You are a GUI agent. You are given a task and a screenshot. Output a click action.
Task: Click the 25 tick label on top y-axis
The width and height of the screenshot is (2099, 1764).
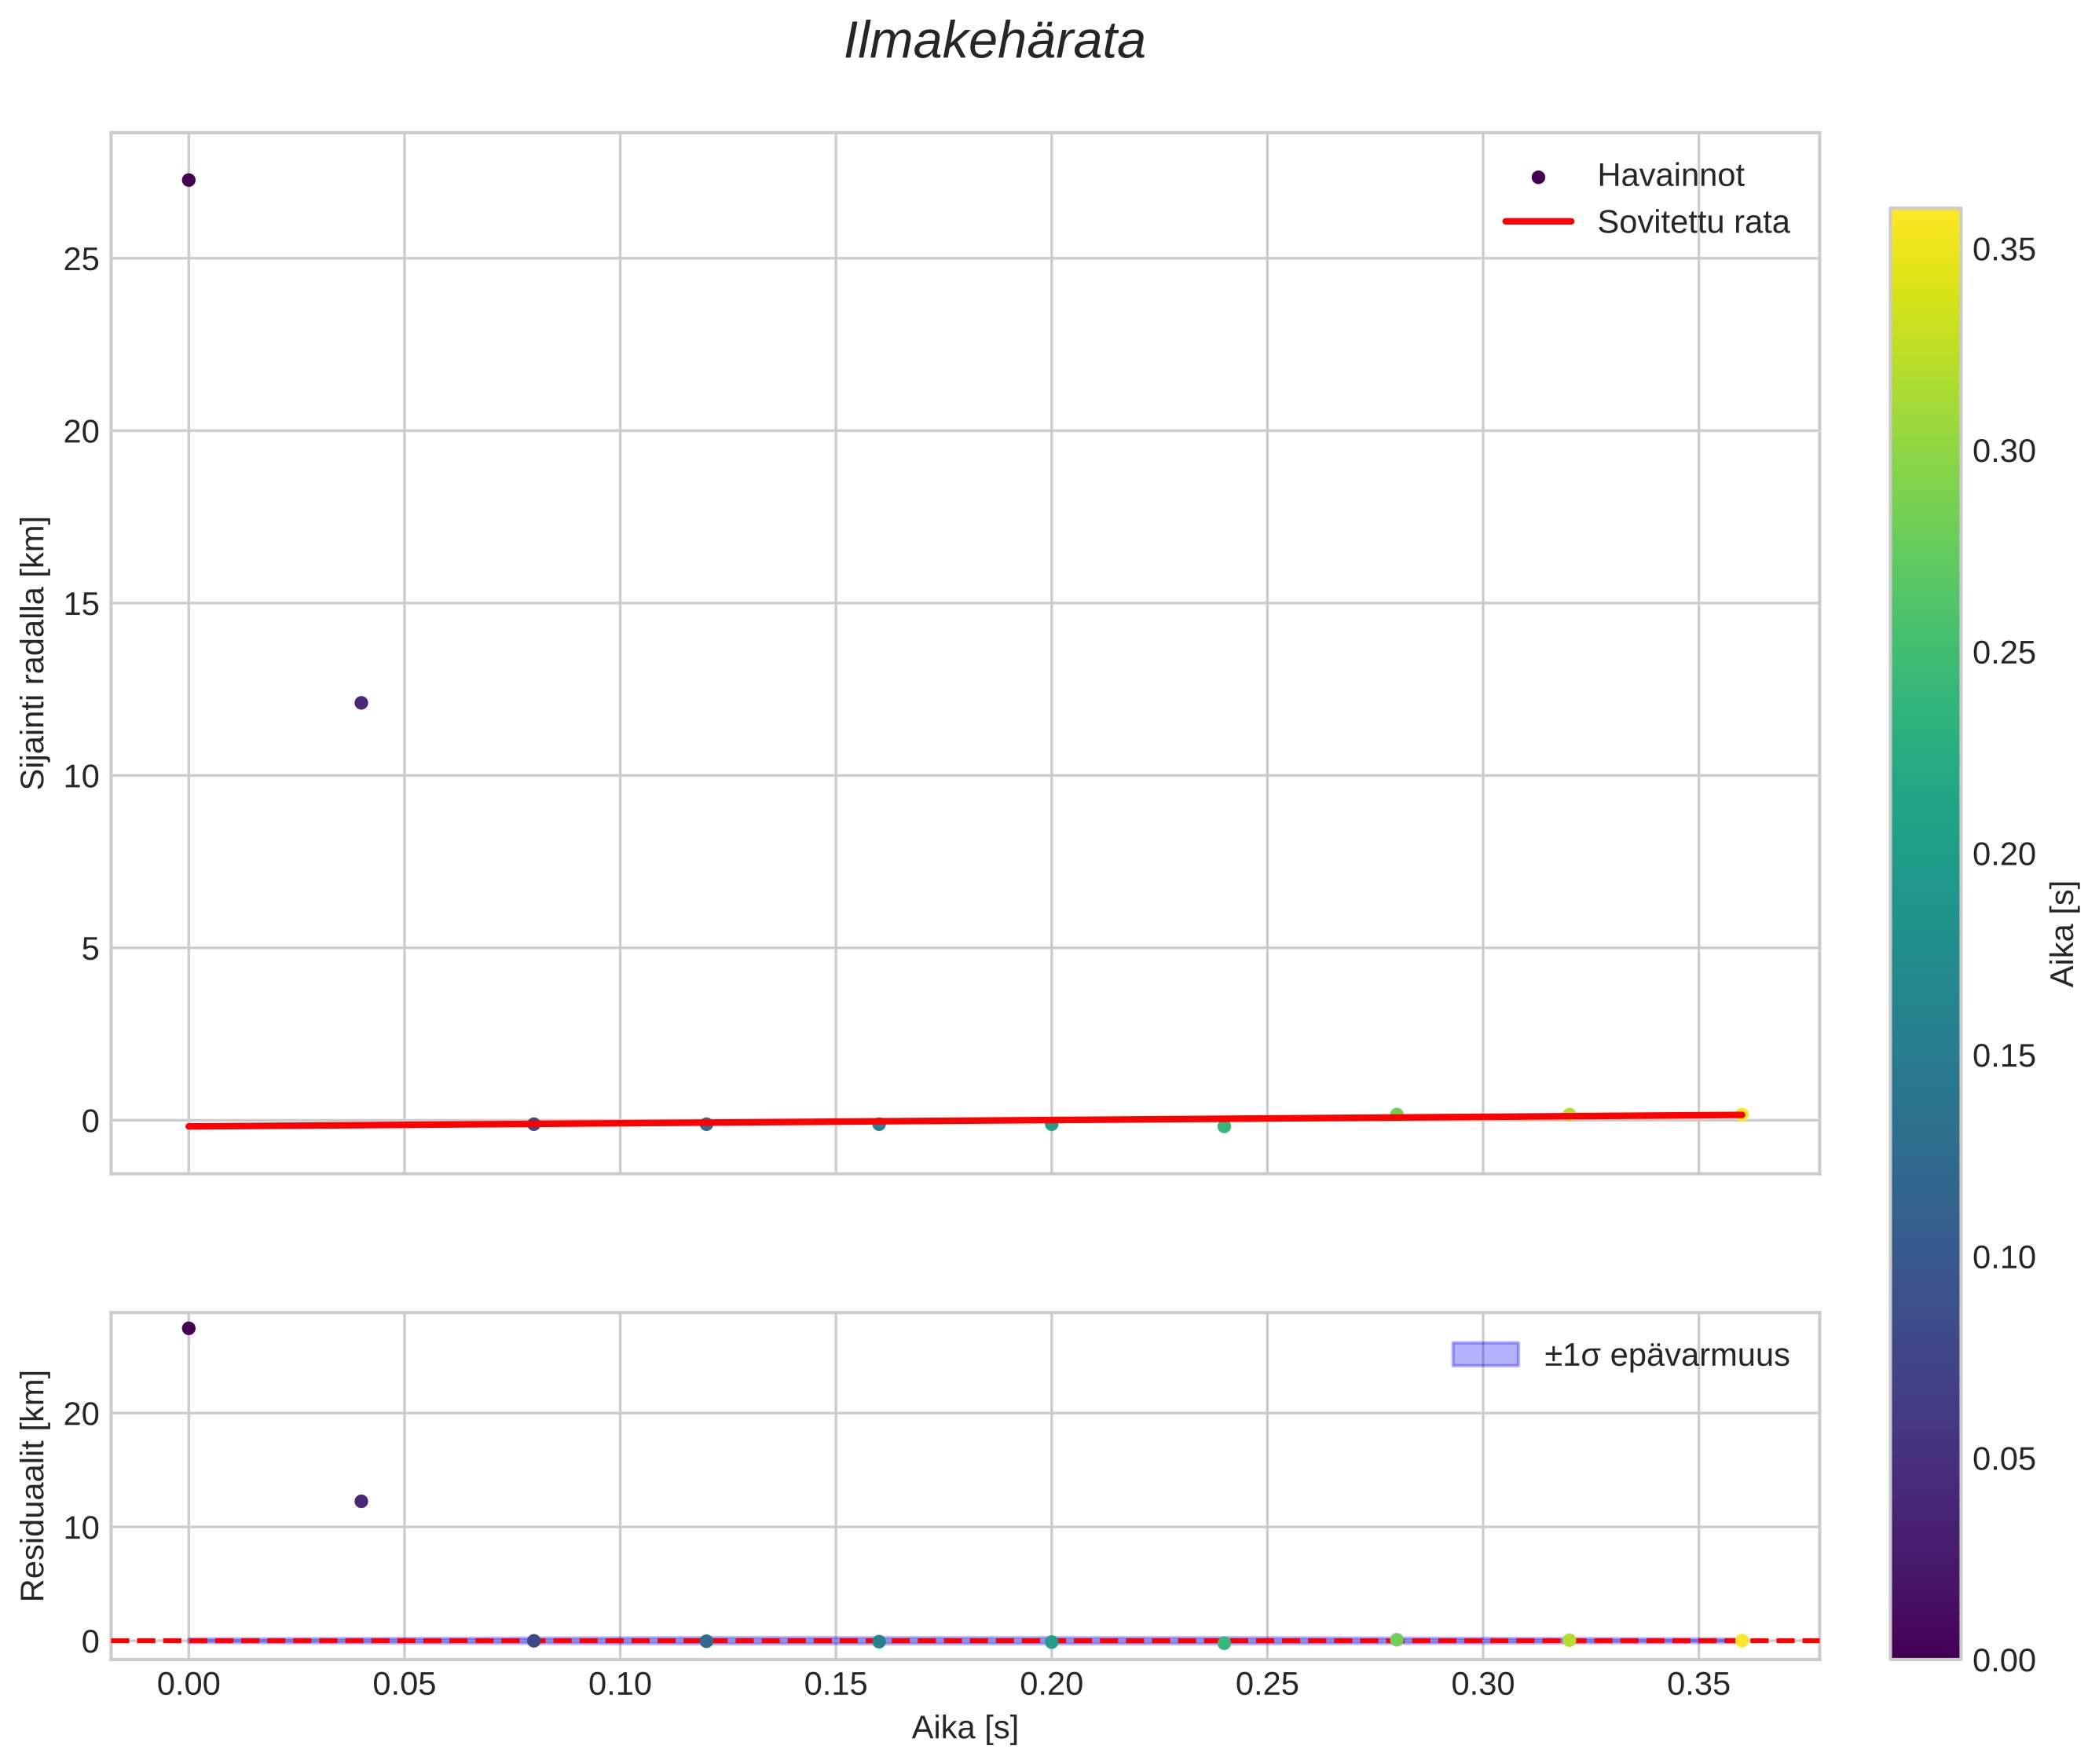81,260
